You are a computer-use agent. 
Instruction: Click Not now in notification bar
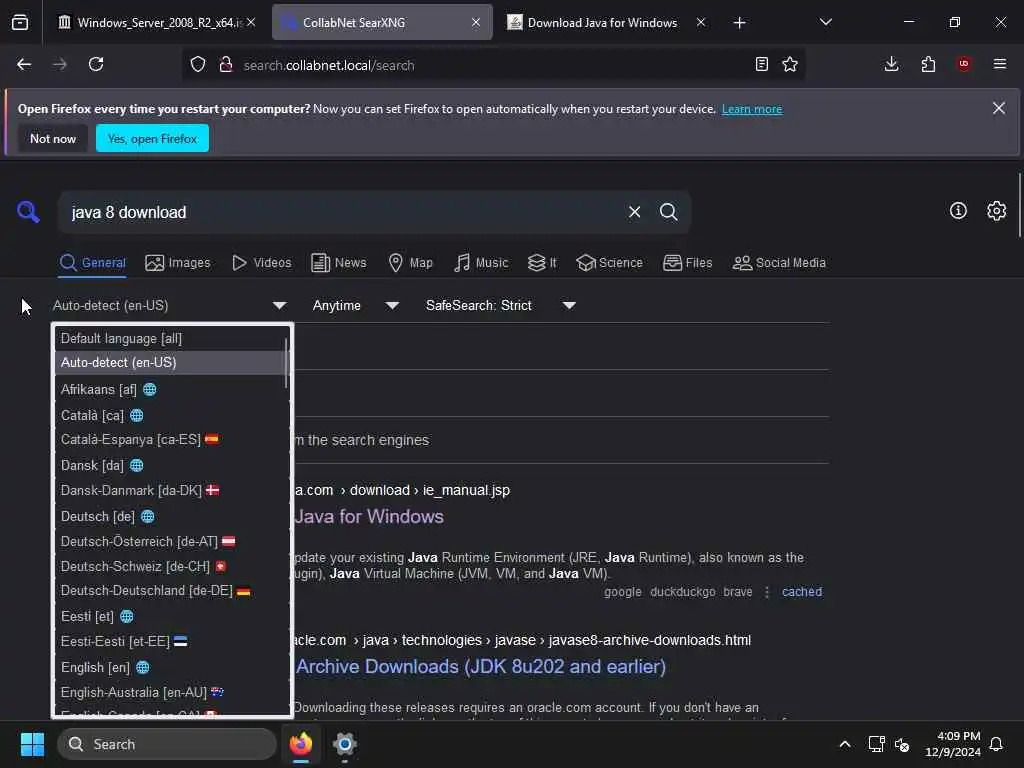click(53, 138)
